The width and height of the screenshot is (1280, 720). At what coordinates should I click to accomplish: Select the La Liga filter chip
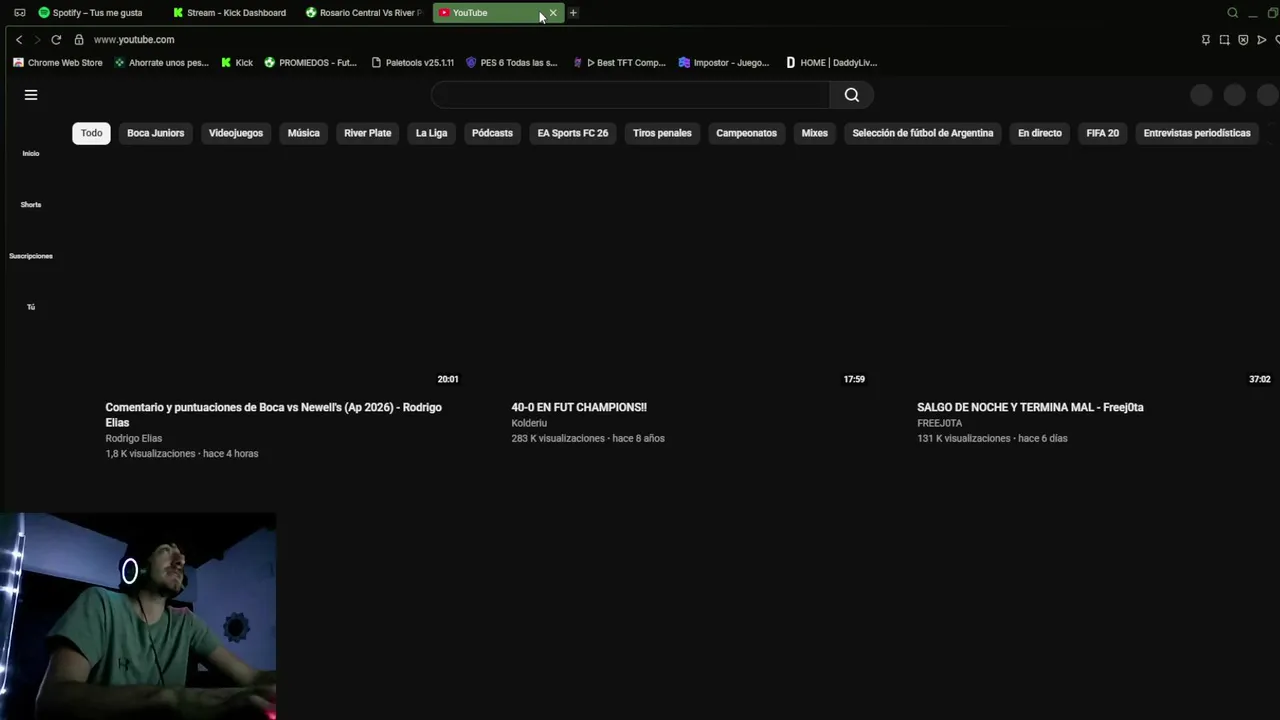click(x=432, y=133)
